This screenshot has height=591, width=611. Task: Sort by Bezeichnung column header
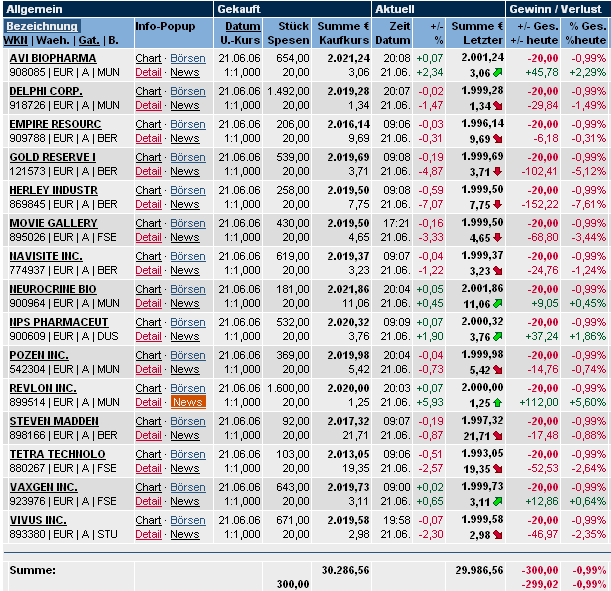pos(42,26)
